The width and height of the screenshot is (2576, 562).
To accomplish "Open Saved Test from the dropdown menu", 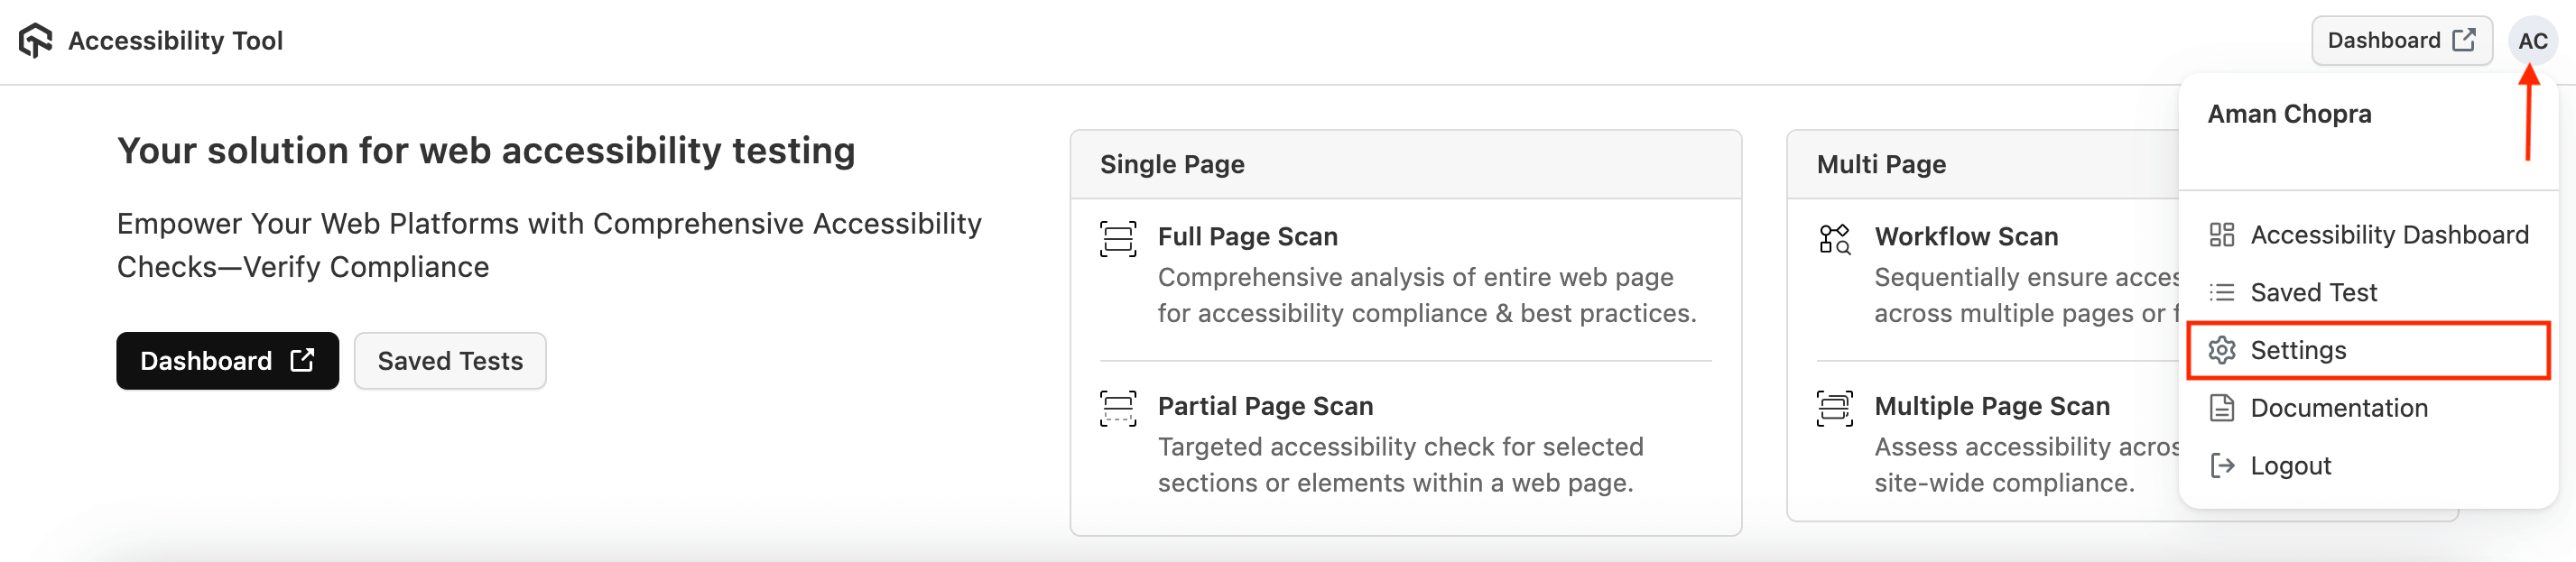I will coord(2313,292).
